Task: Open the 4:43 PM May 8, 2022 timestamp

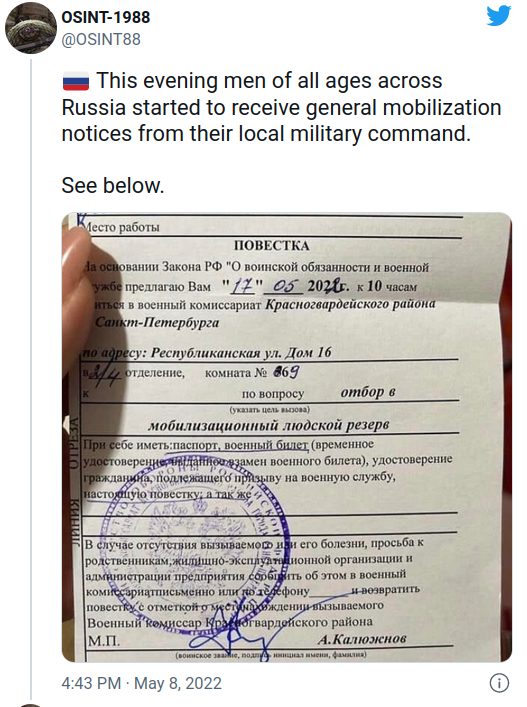Action: click(142, 683)
